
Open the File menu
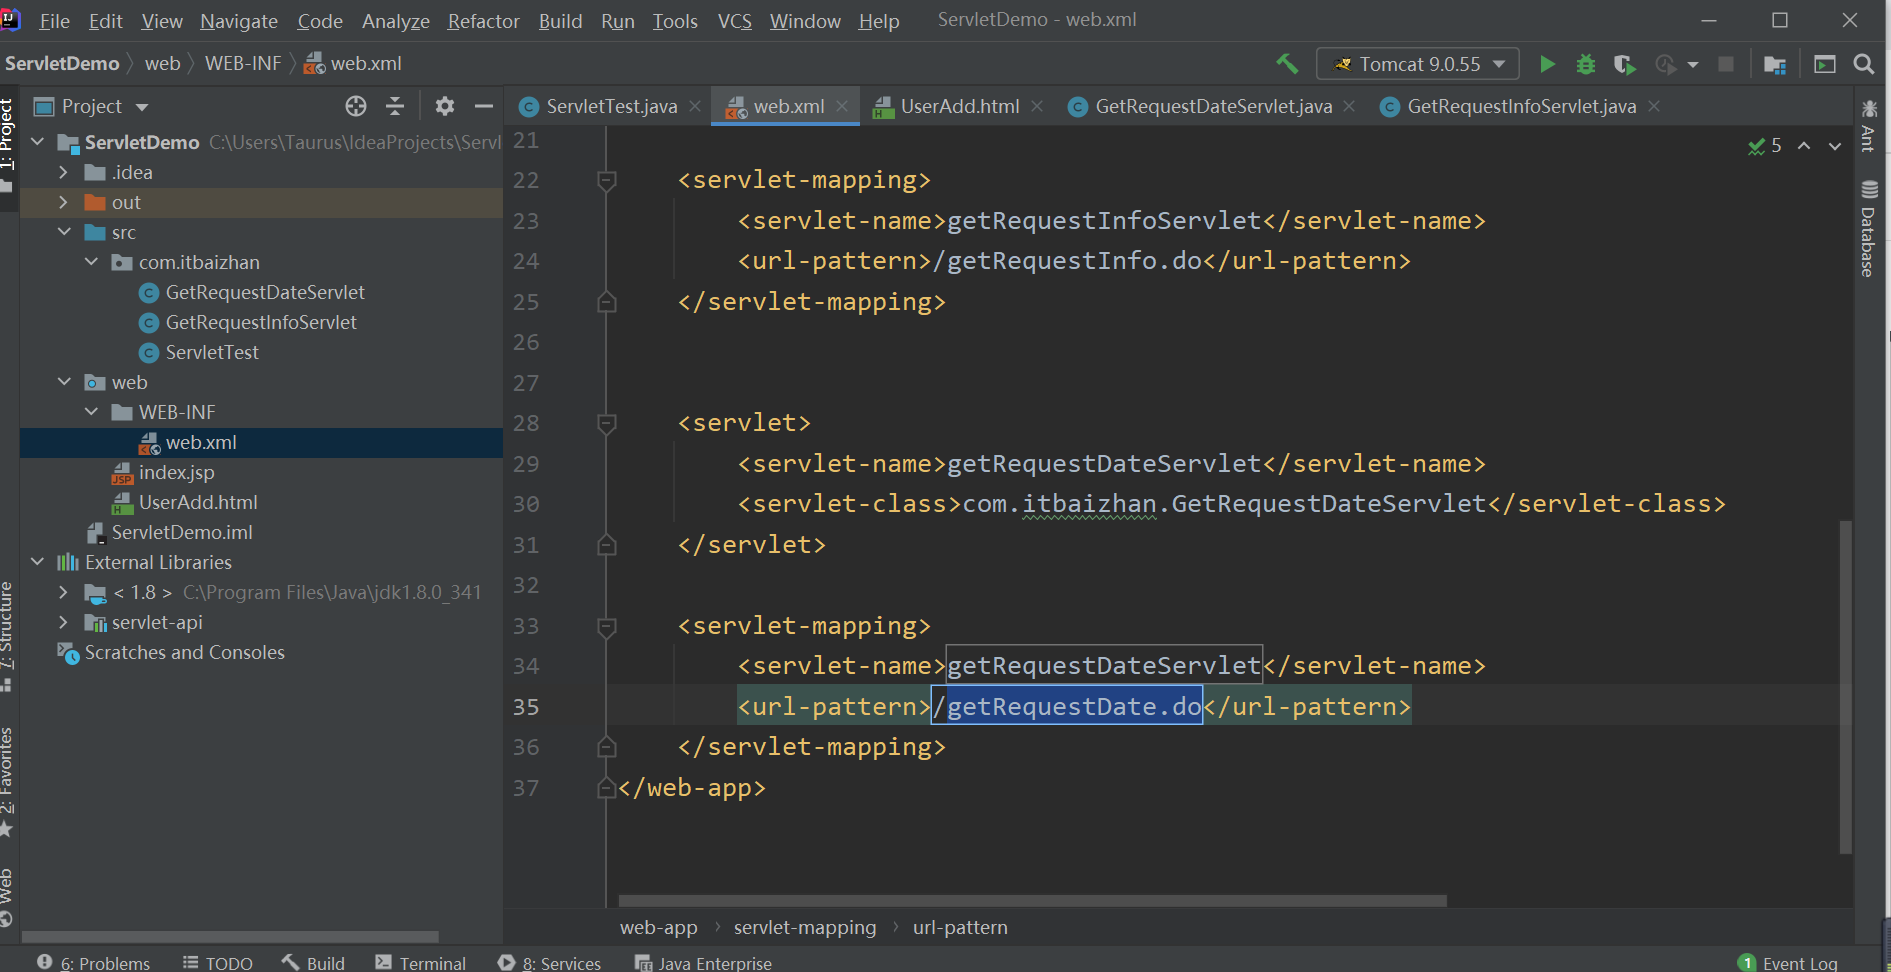[x=54, y=21]
